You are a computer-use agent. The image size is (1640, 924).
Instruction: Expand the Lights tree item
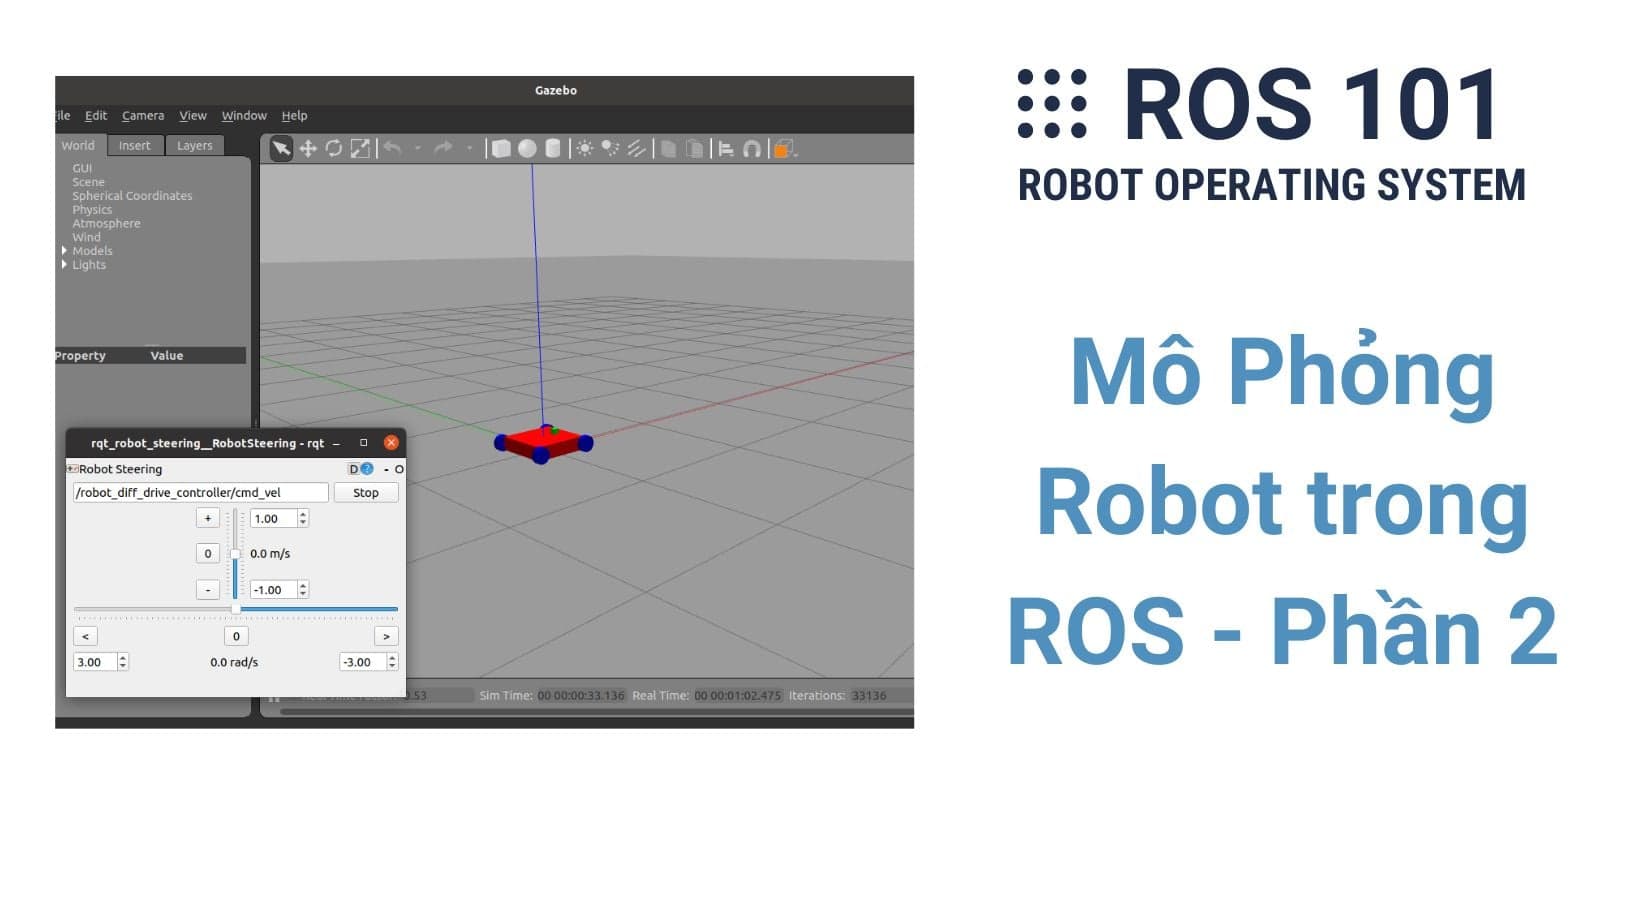63,265
